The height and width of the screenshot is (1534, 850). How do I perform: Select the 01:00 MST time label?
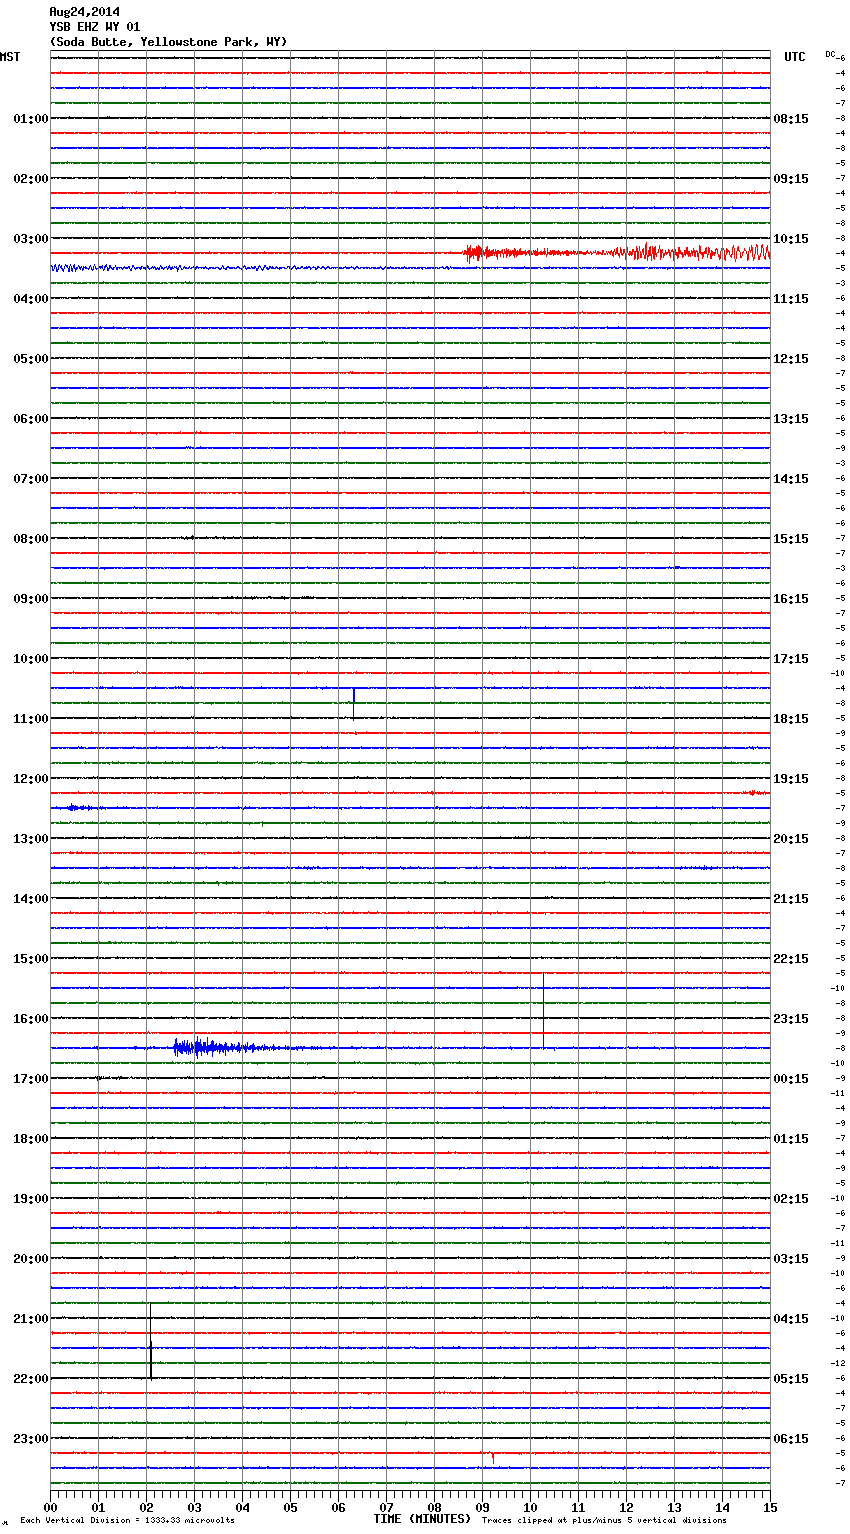point(31,118)
